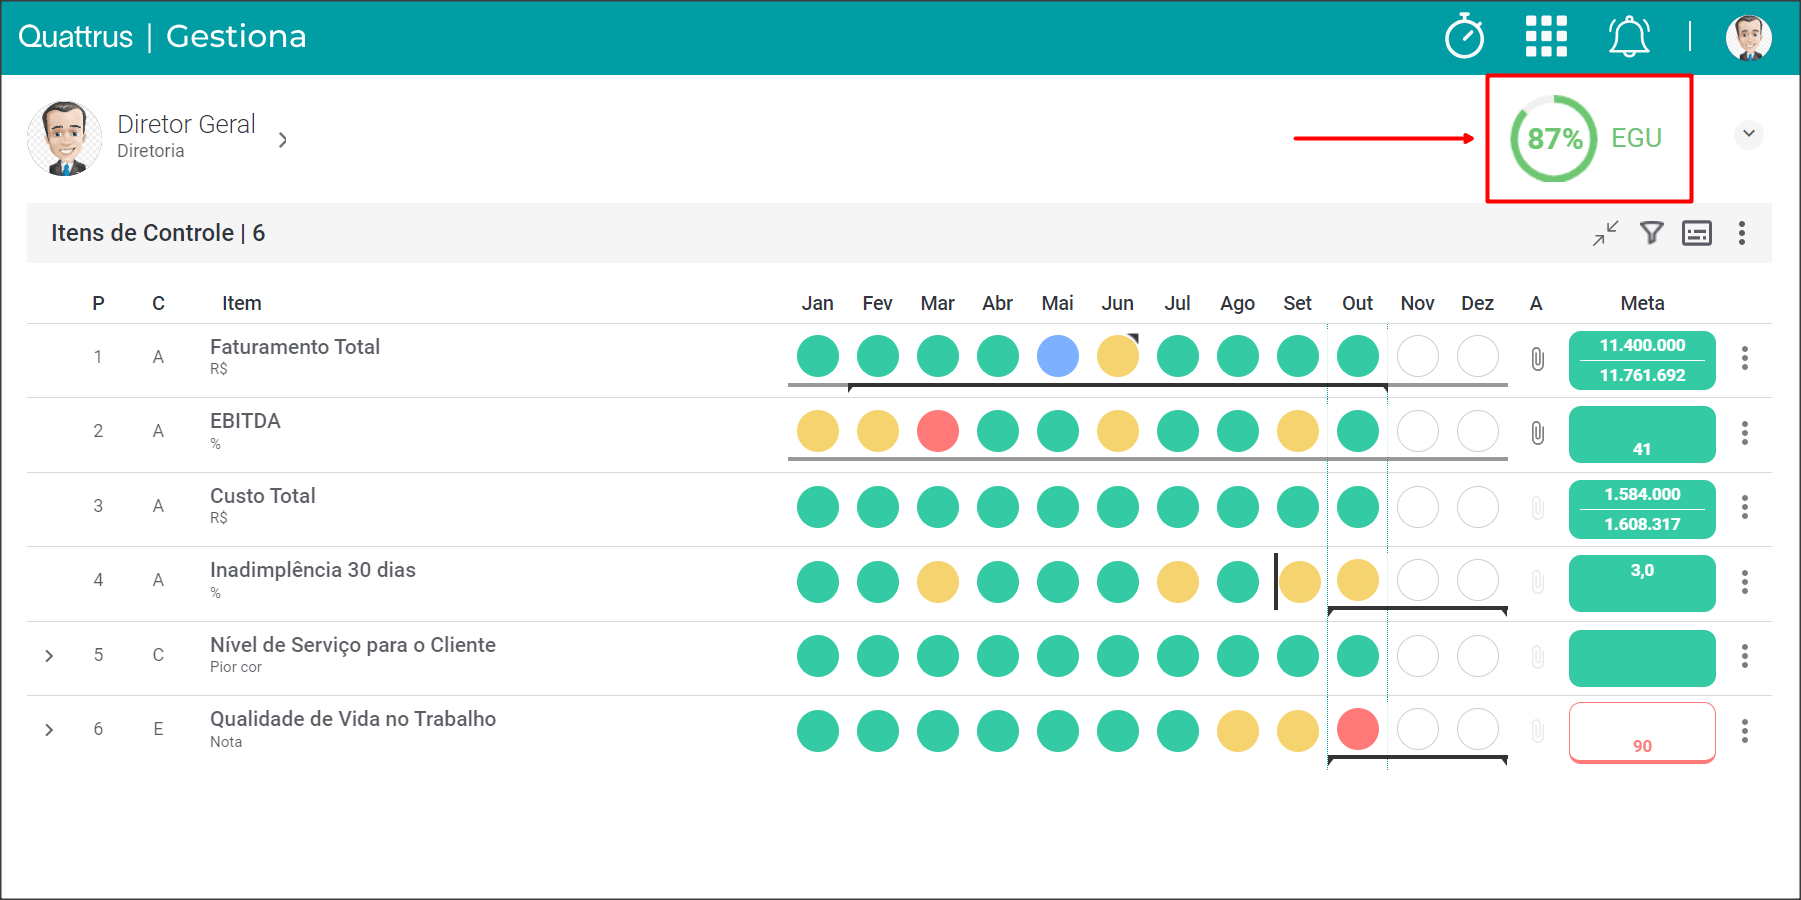The image size is (1801, 900).
Task: Open row menu for Qualidade de Vida
Action: 1745,731
